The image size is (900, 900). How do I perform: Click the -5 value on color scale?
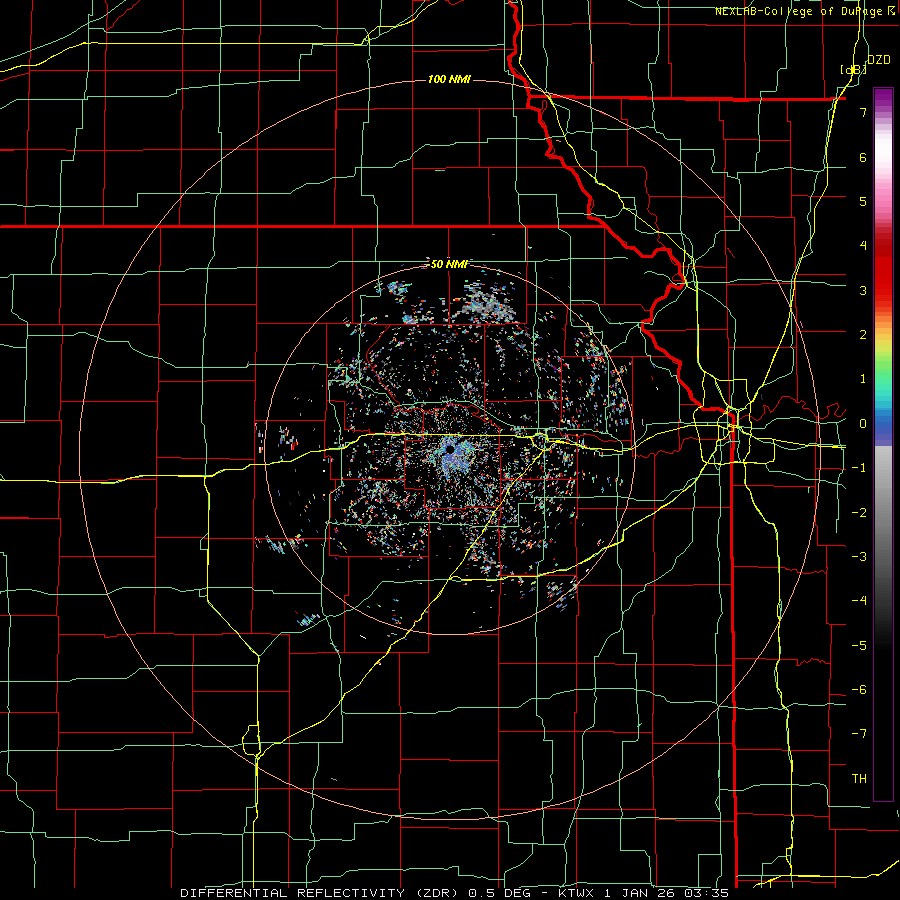859,646
